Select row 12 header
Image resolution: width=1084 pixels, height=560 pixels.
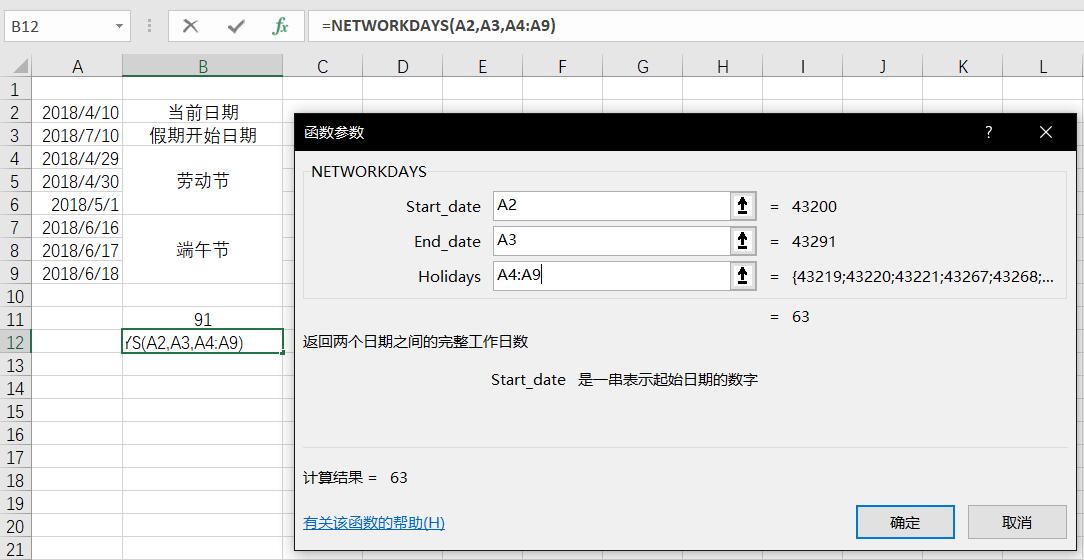[x=15, y=342]
